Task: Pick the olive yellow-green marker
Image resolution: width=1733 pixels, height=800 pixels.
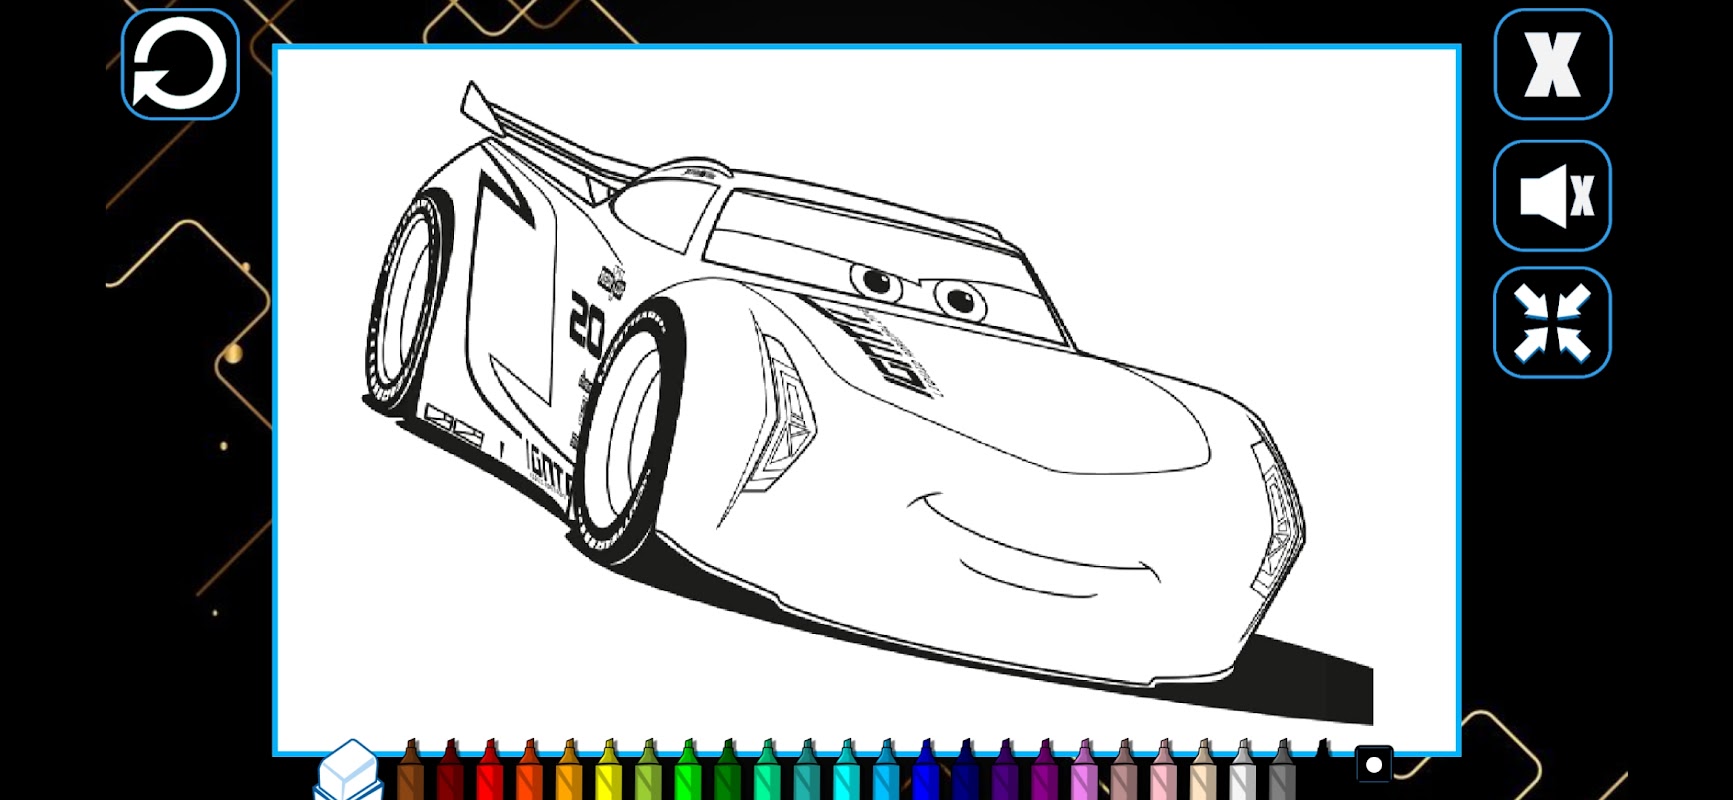Action: pyautogui.click(x=649, y=770)
